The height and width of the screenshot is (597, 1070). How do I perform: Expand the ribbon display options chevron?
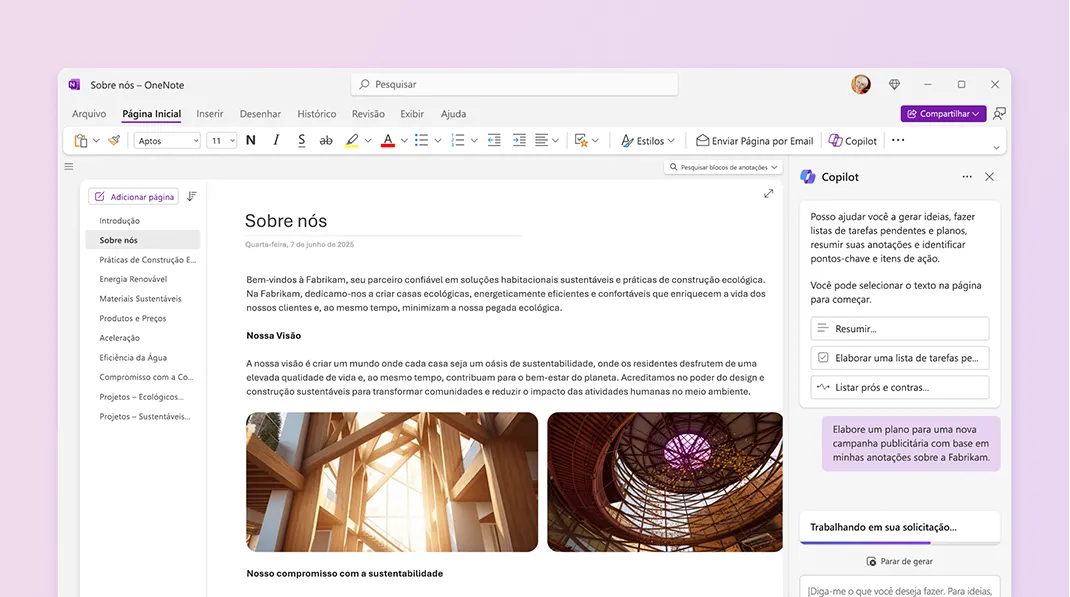pyautogui.click(x=996, y=147)
